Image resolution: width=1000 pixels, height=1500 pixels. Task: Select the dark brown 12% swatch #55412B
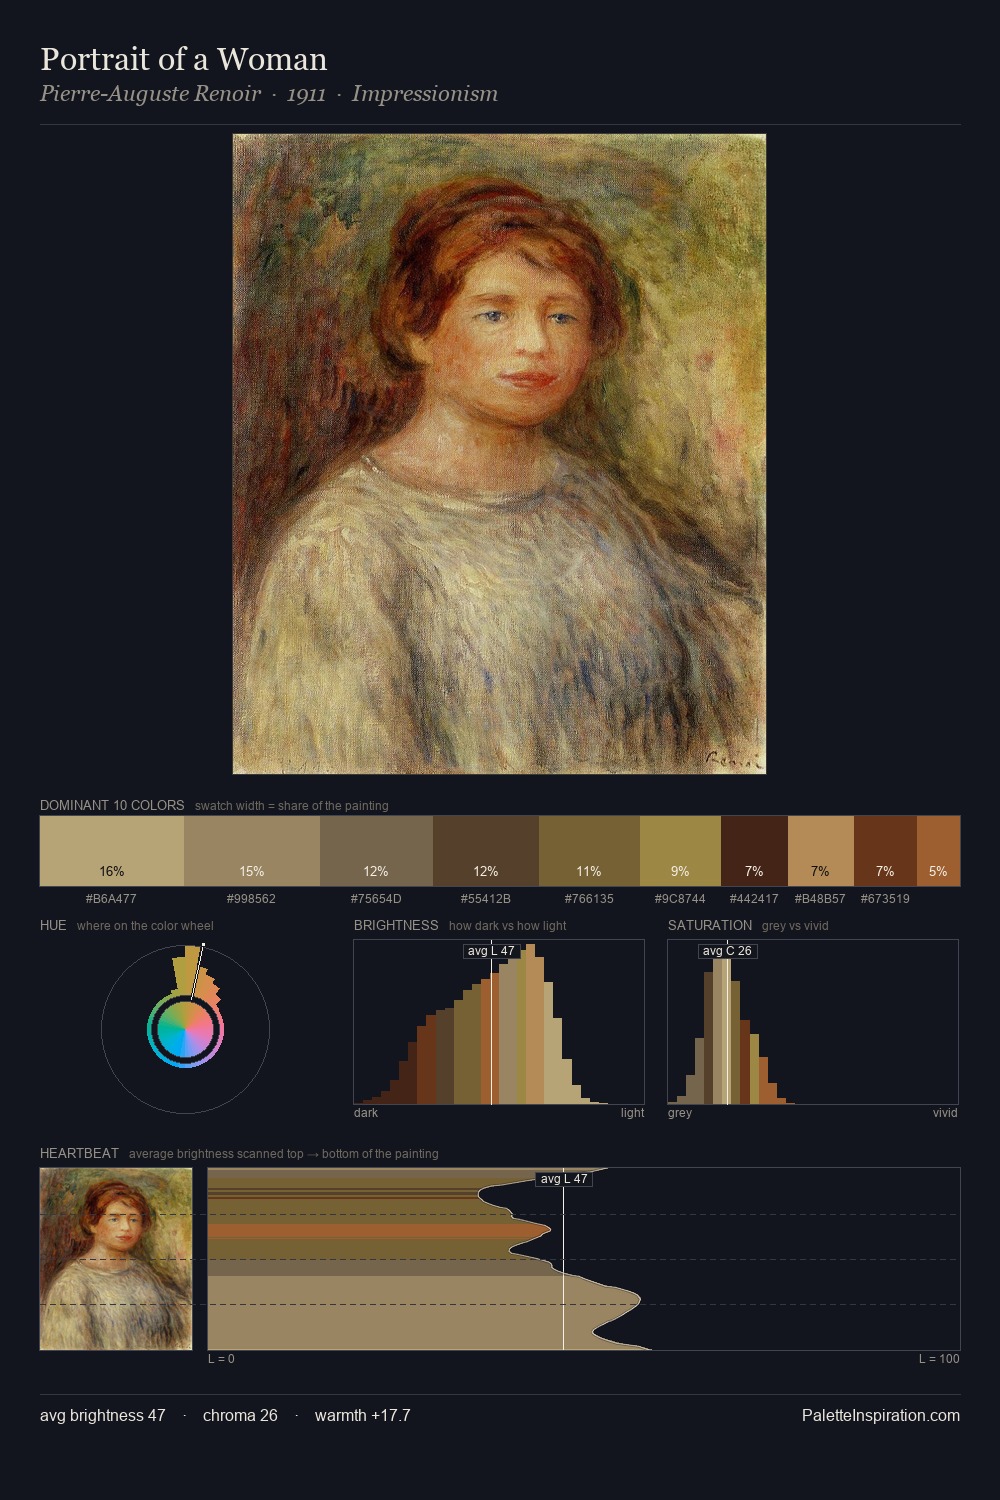point(486,851)
